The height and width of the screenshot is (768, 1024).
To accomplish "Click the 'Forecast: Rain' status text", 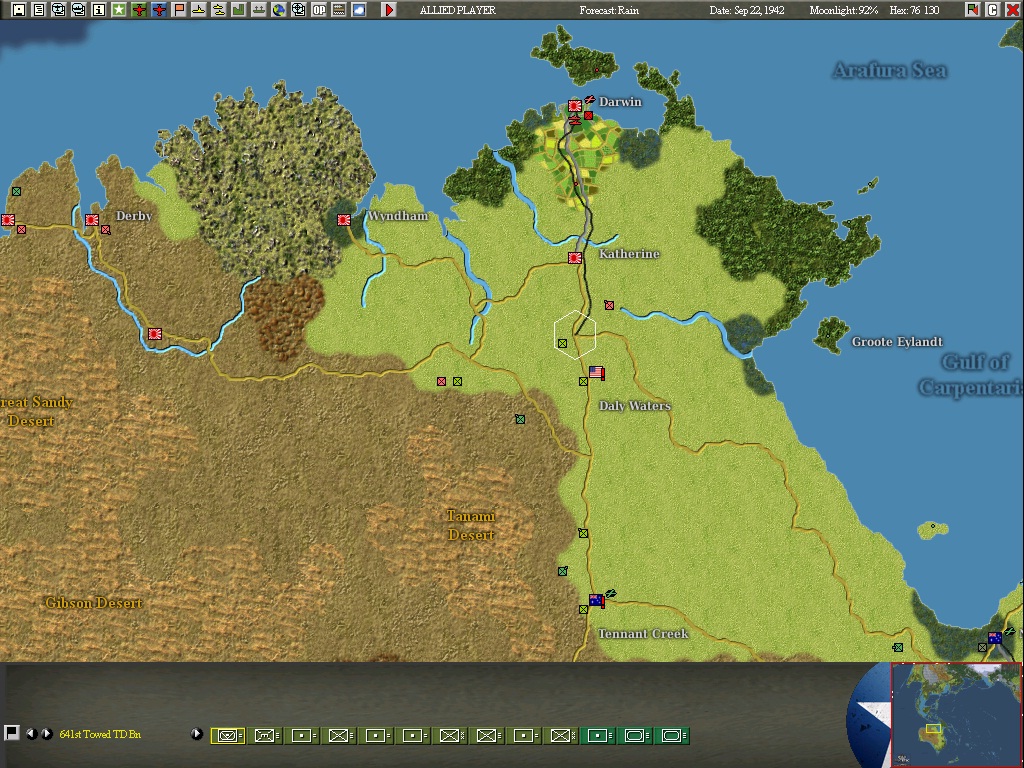I will pyautogui.click(x=609, y=10).
